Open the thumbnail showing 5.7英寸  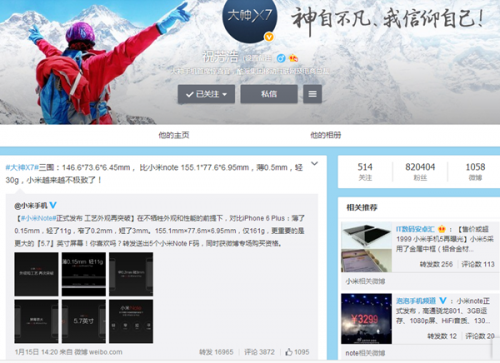coord(84,321)
